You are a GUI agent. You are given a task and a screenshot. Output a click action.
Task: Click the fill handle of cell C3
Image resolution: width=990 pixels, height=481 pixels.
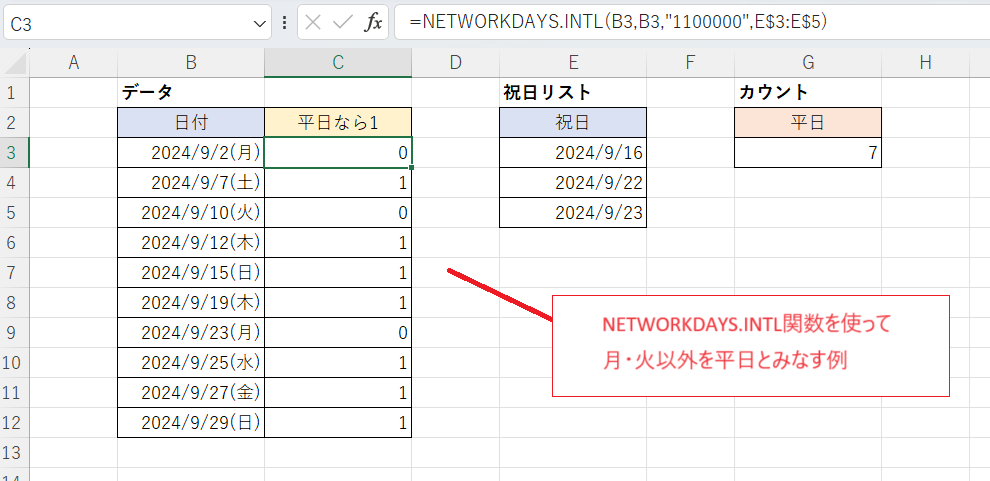412,167
